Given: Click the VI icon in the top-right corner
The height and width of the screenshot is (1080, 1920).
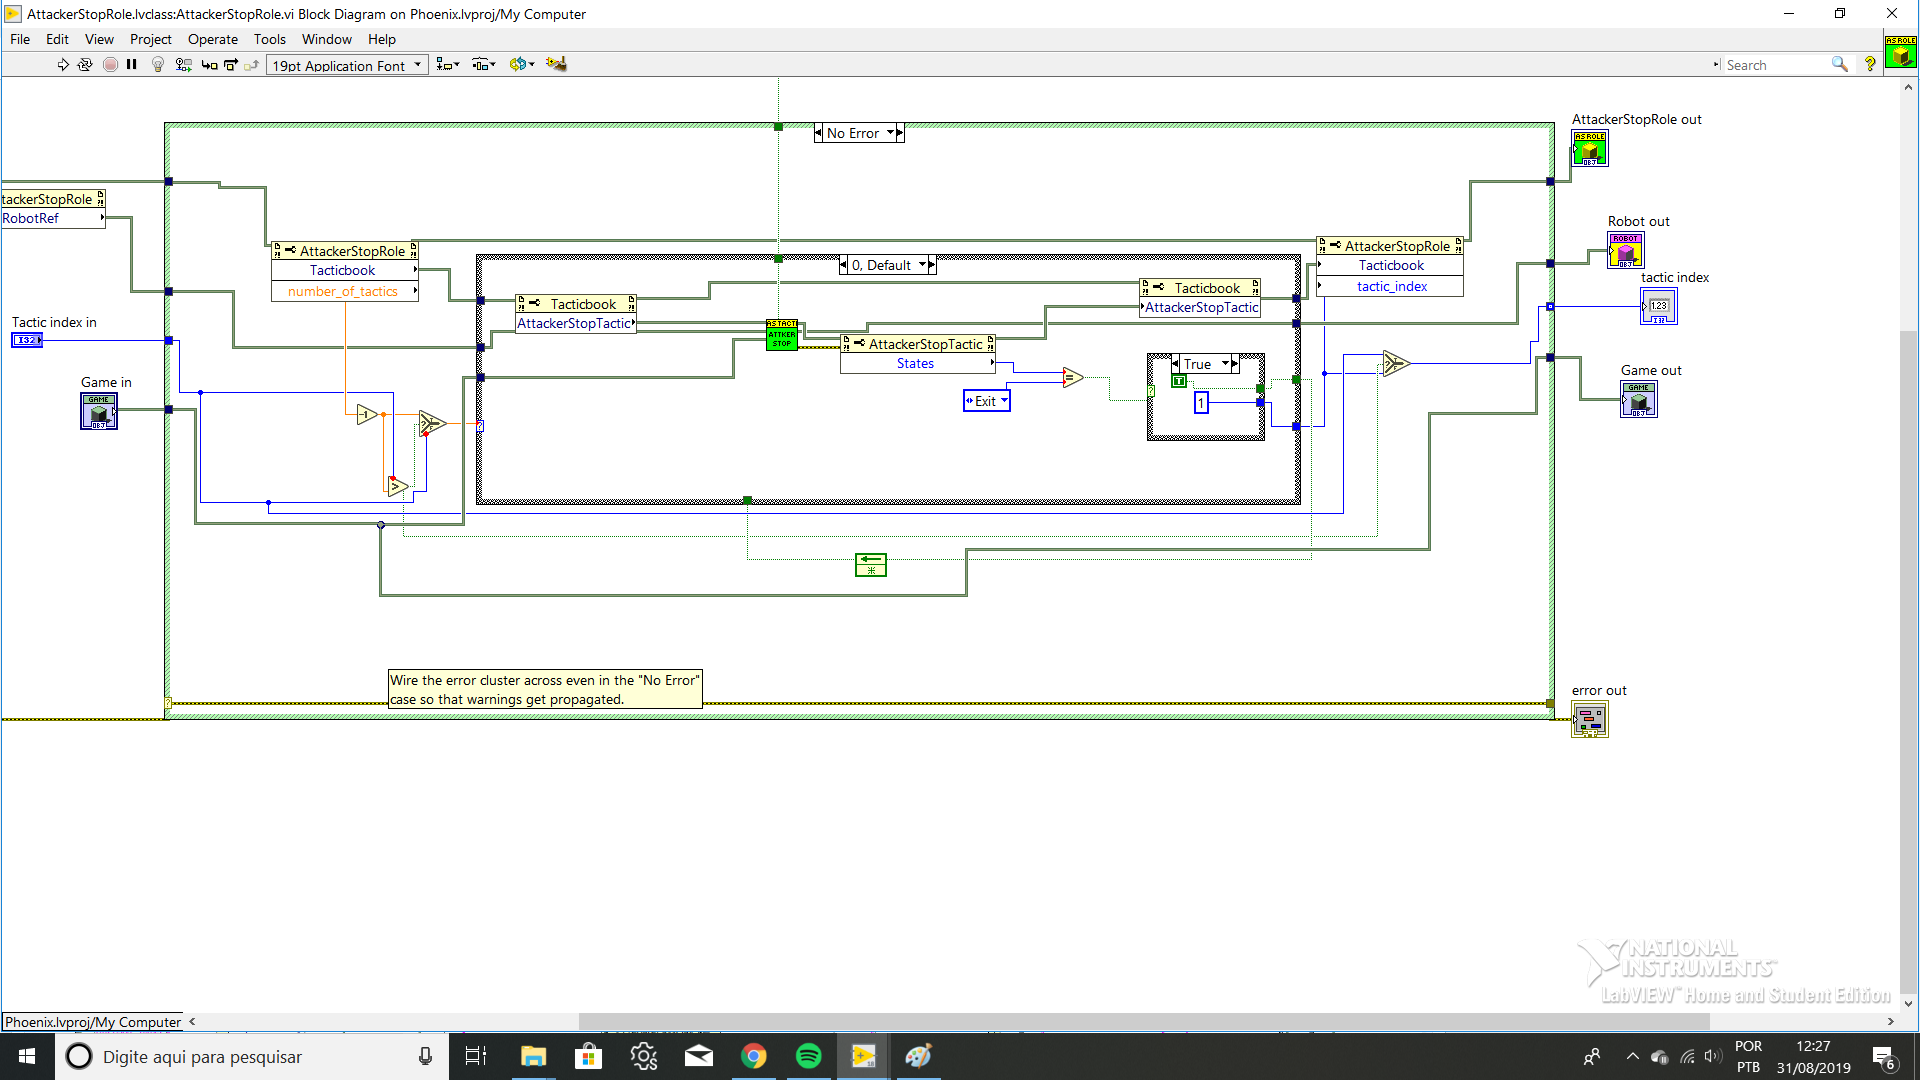Looking at the screenshot, I should (1900, 52).
